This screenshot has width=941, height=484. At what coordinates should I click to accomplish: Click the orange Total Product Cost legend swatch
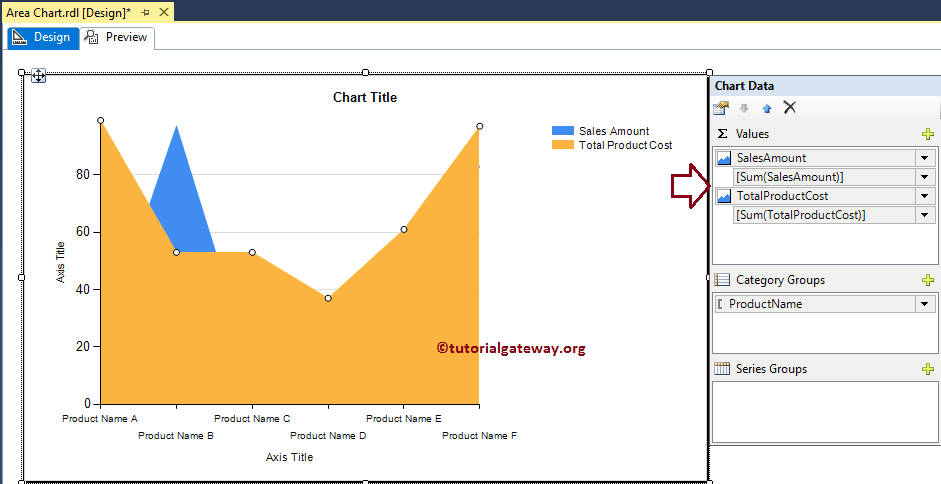563,145
